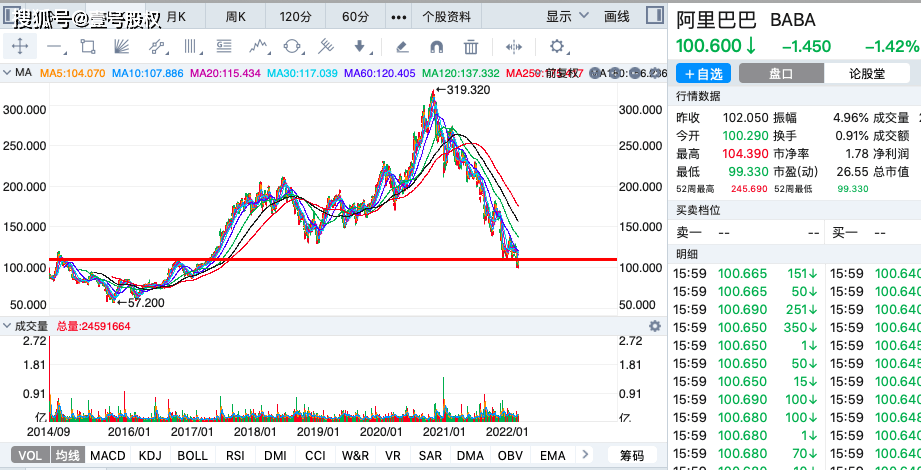The width and height of the screenshot is (921, 470).
Task: Select the golden ratio levels tool
Action: click(x=224, y=46)
